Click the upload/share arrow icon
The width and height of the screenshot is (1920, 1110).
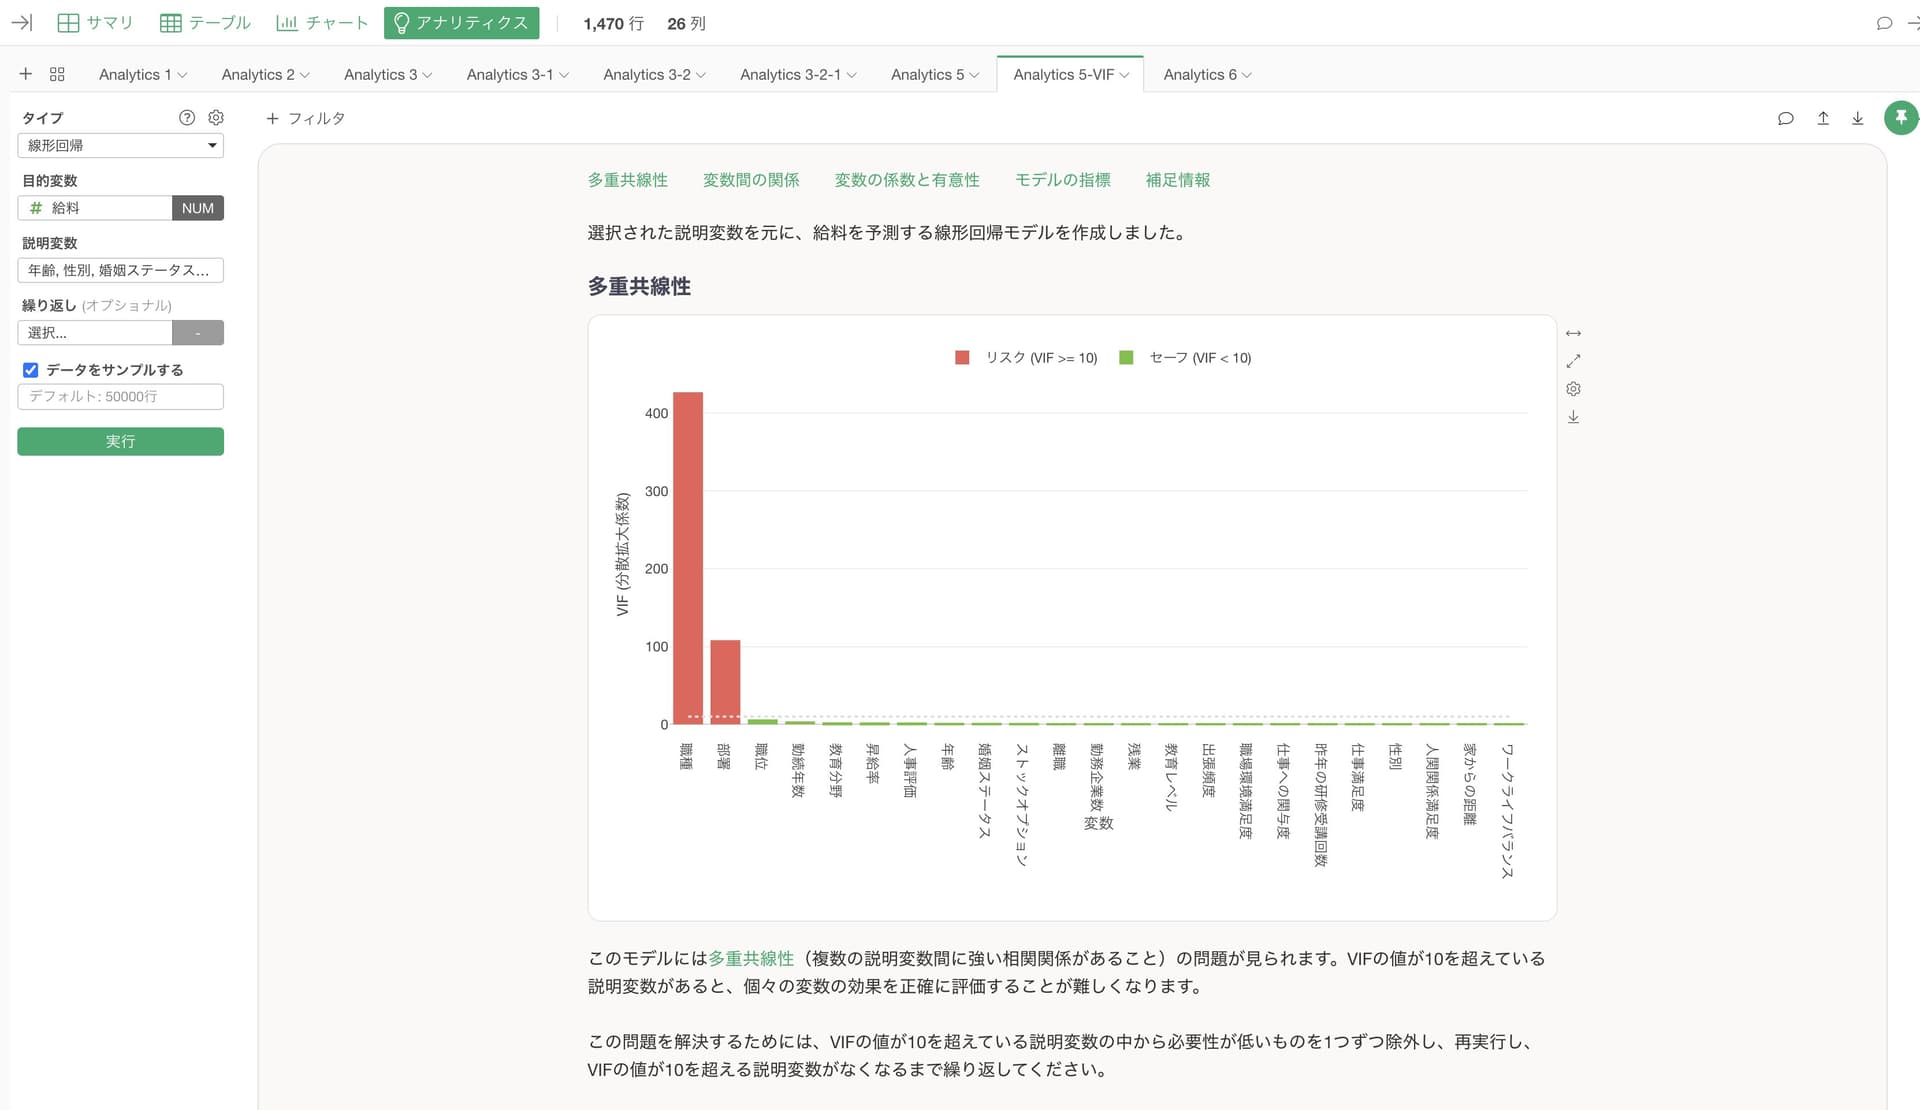click(x=1823, y=118)
